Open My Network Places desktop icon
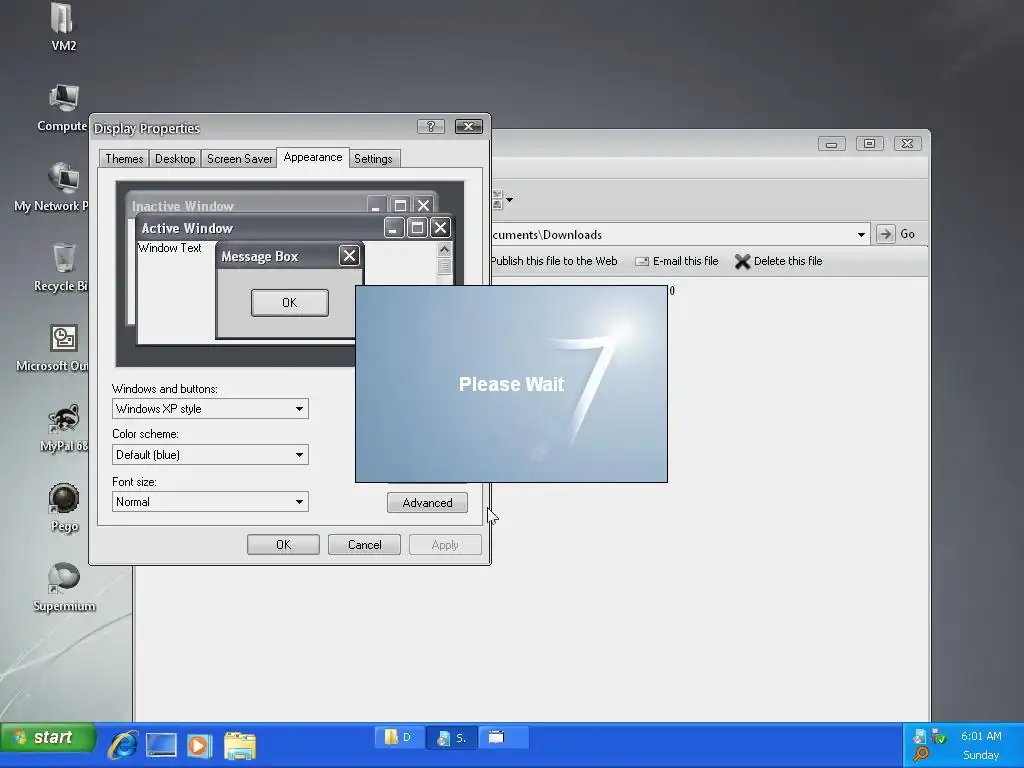This screenshot has height=768, width=1024. tap(63, 178)
